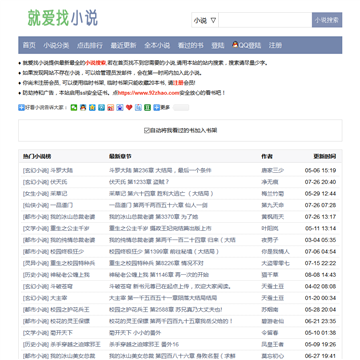
Task: Click the 就爱找小说 site logo
Action: 63,18
